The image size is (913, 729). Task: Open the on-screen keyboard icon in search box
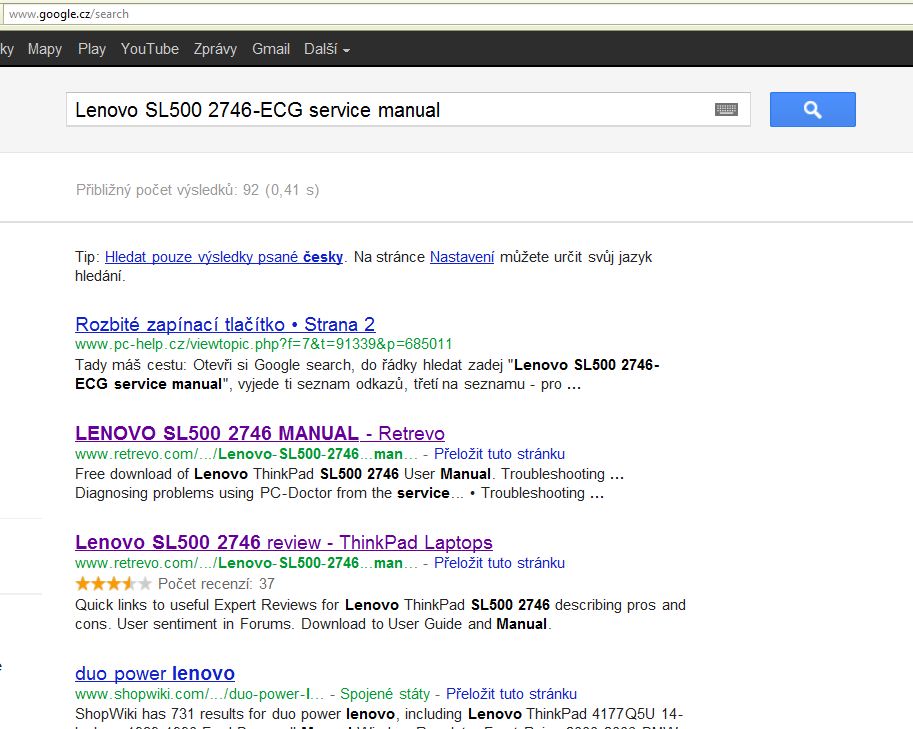tap(726, 109)
